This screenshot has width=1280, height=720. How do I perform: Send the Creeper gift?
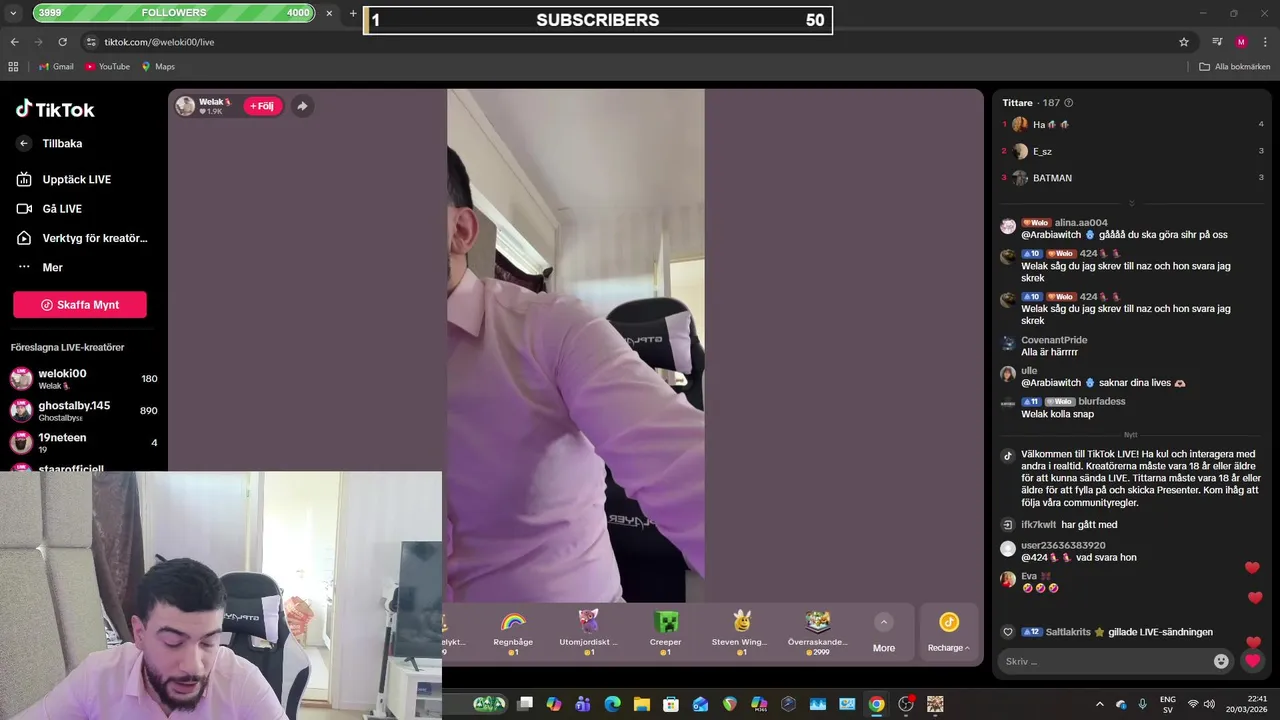[x=665, y=632]
